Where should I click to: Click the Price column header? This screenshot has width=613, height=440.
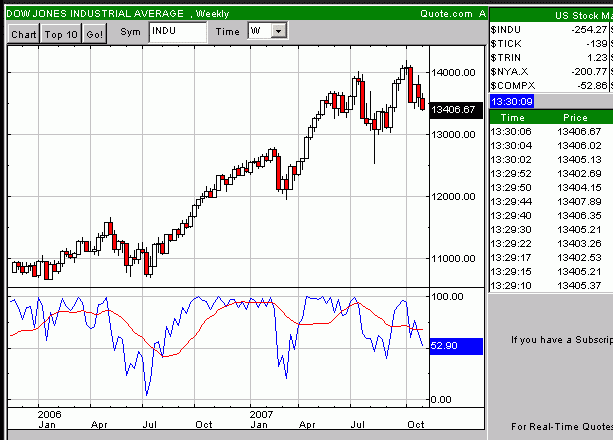click(575, 118)
